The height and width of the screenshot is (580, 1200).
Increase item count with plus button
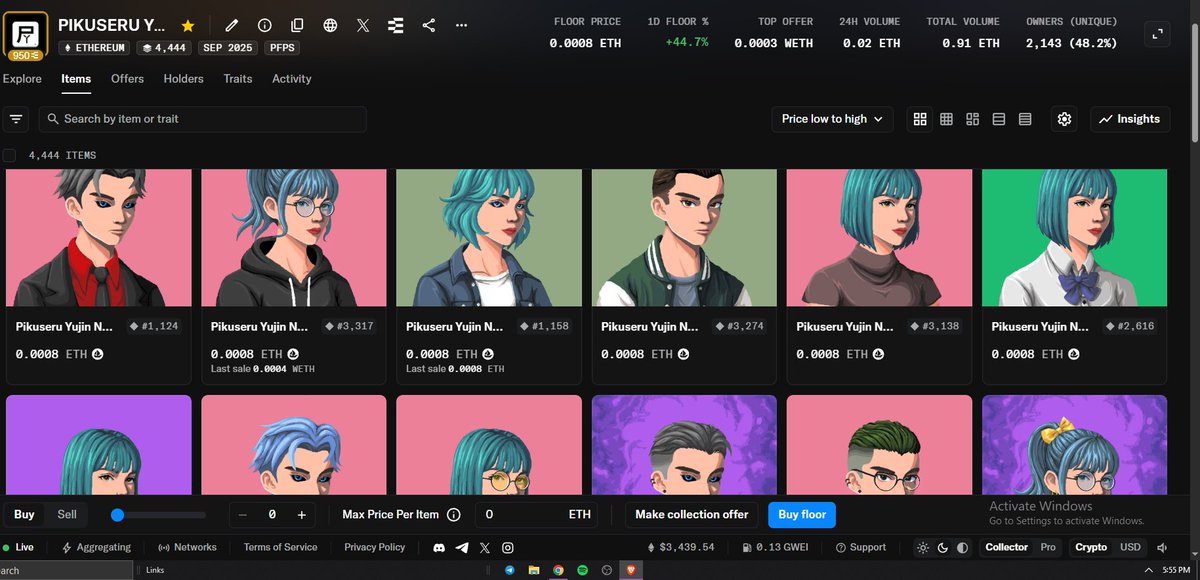pyautogui.click(x=302, y=515)
